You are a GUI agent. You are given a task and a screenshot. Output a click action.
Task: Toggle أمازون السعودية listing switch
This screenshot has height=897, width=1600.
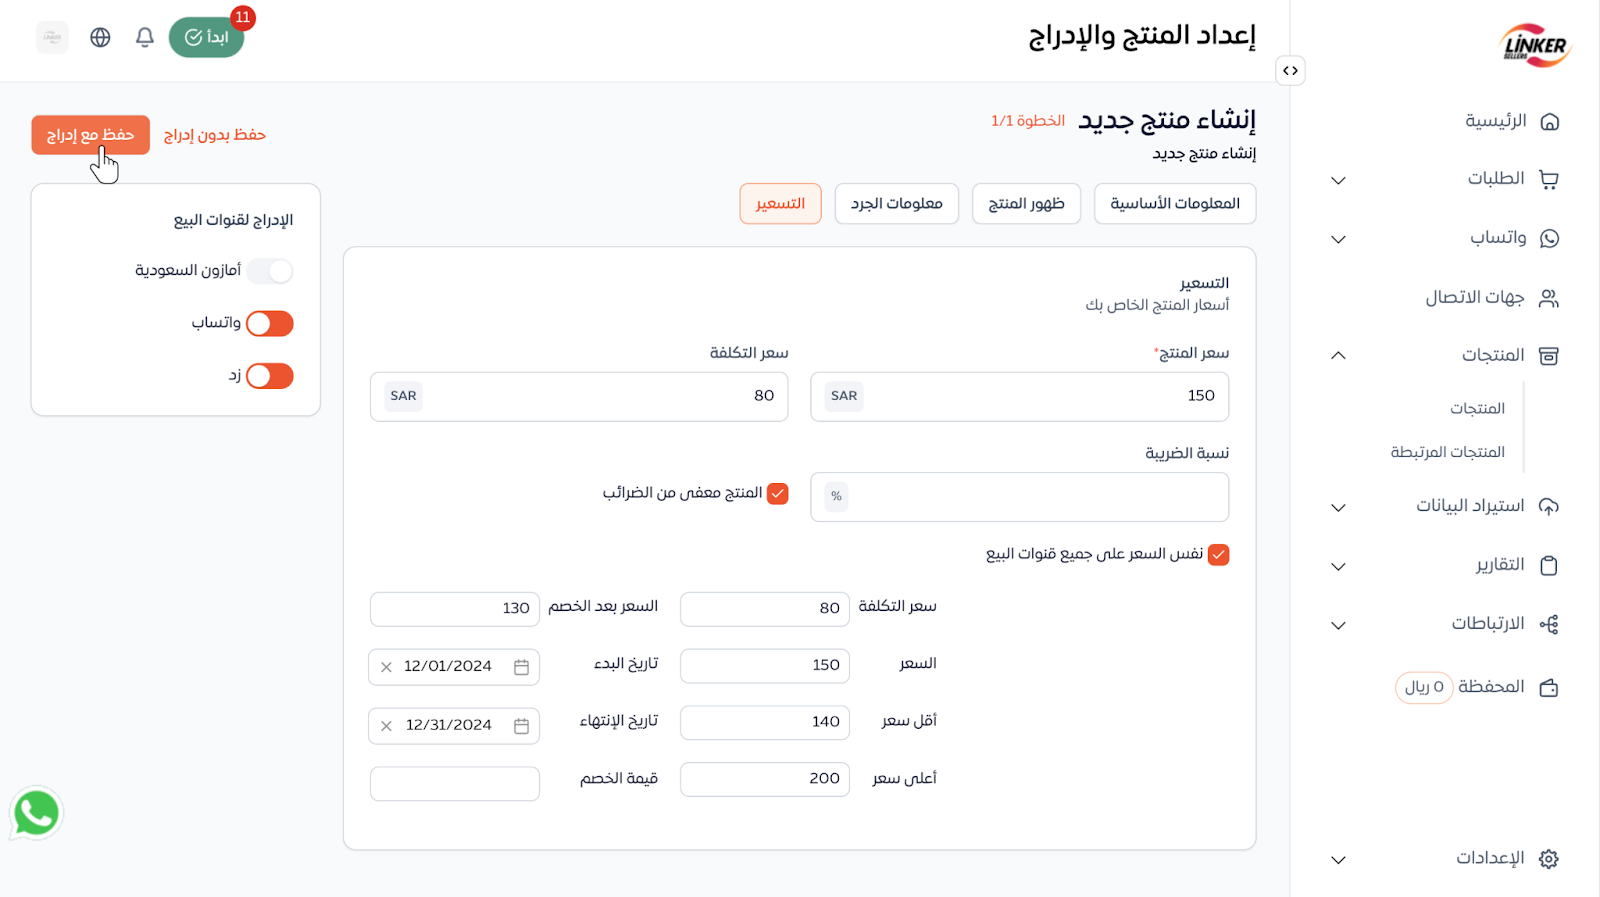pyautogui.click(x=270, y=271)
